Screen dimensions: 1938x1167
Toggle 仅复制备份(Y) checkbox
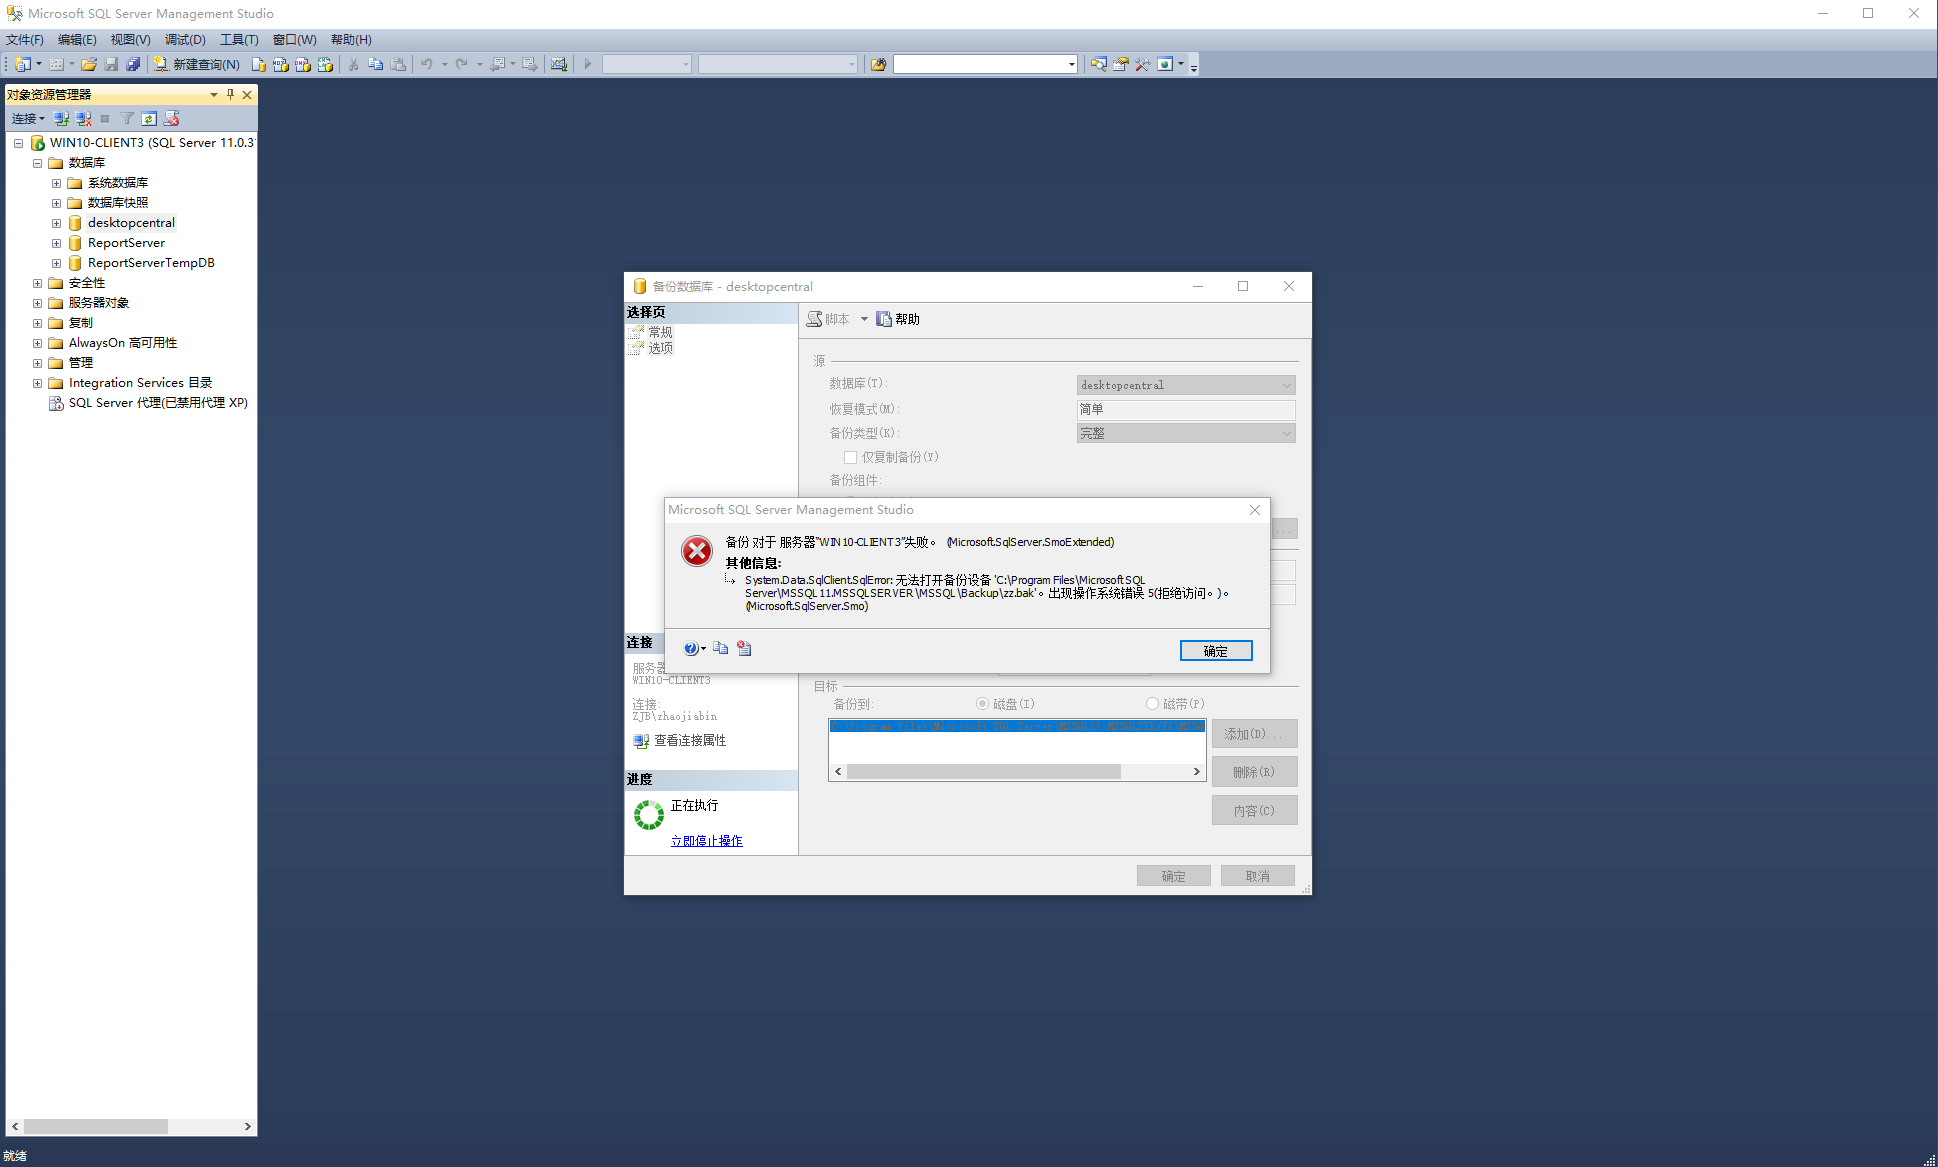850,457
